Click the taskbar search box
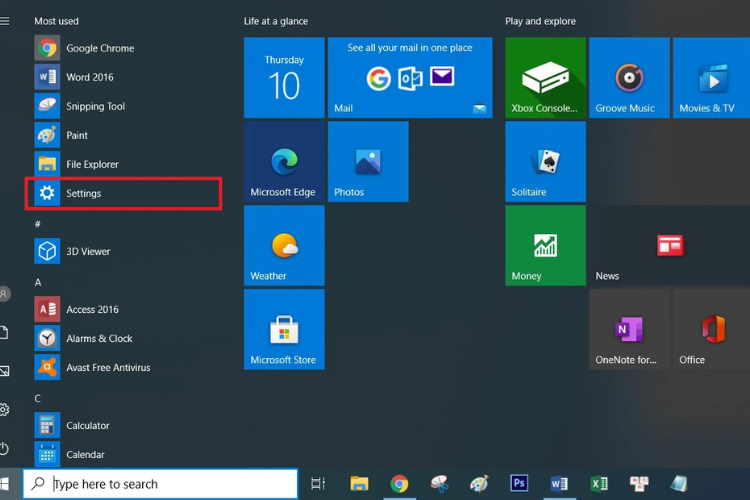Image resolution: width=750 pixels, height=500 pixels. tap(160, 484)
